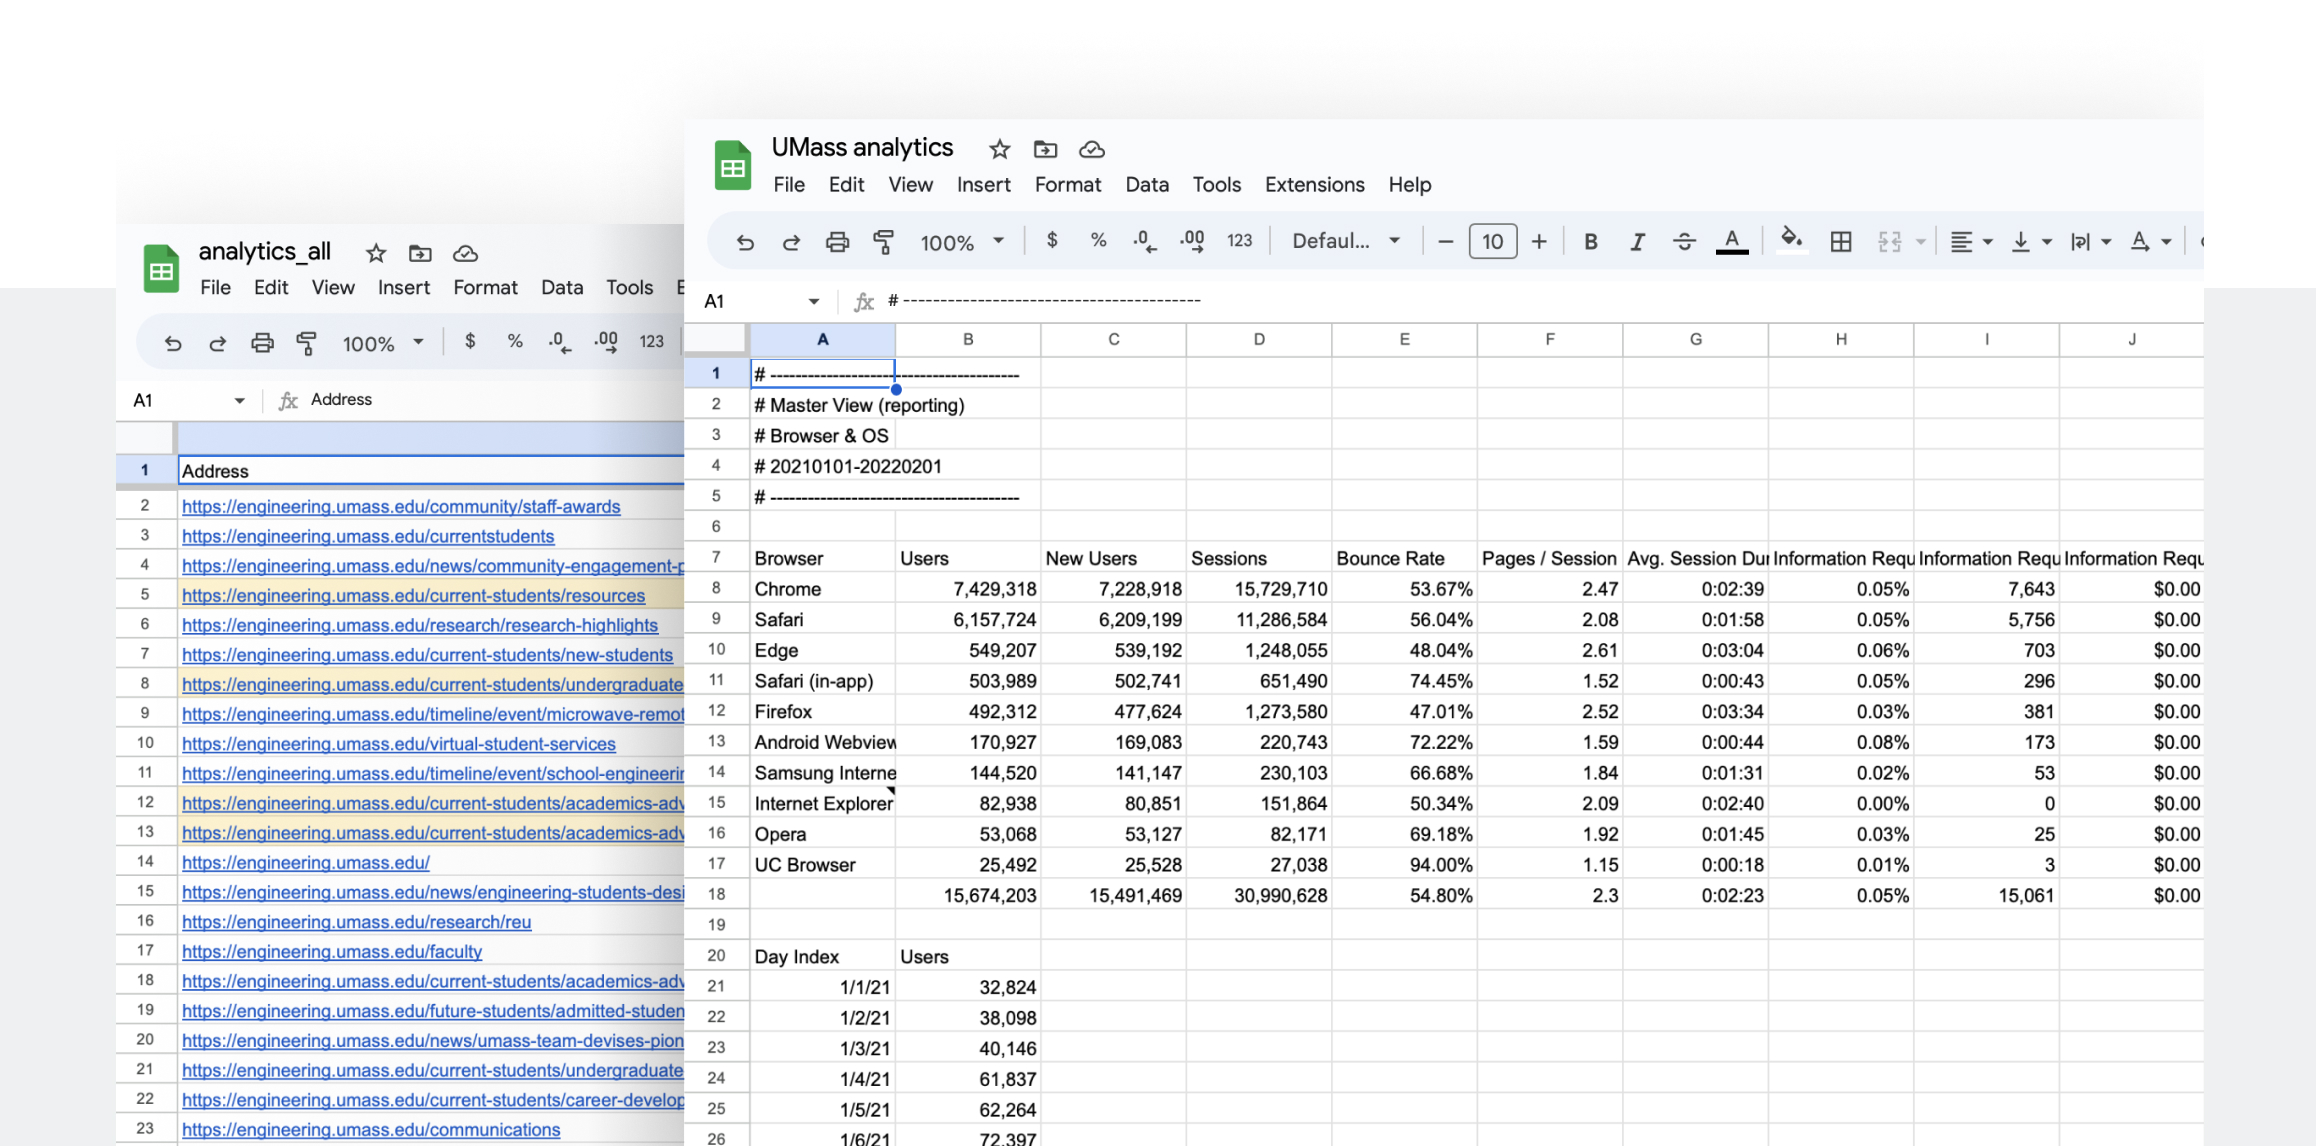Open the name box dropdown showing A1
The width and height of the screenshot is (2316, 1146).
click(814, 301)
